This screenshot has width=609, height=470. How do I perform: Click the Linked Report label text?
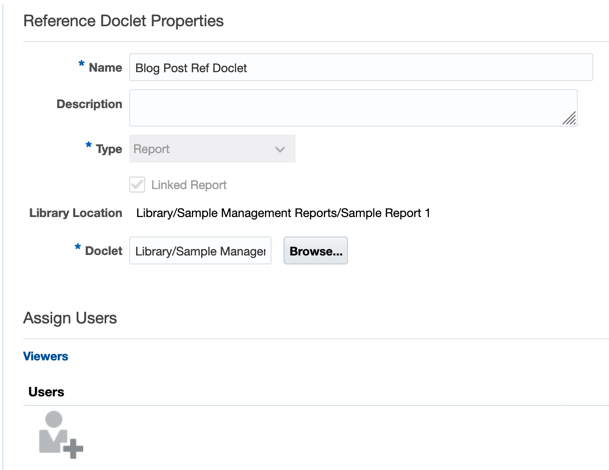(189, 185)
